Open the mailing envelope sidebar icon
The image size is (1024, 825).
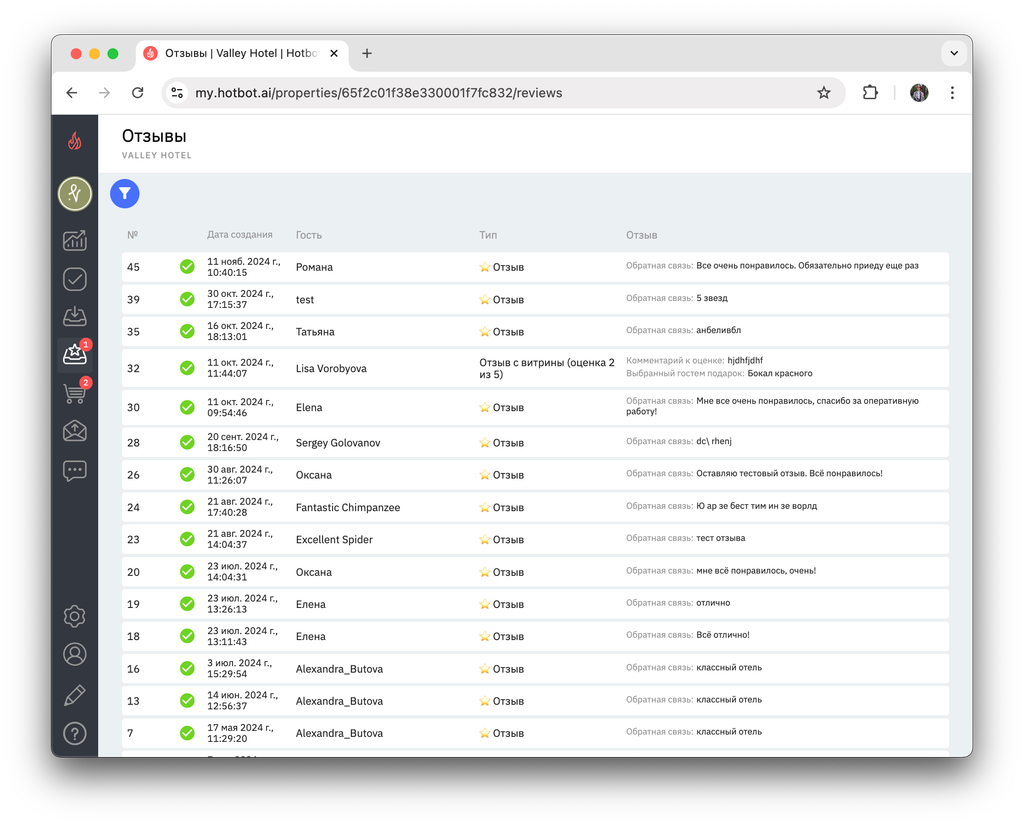point(74,431)
